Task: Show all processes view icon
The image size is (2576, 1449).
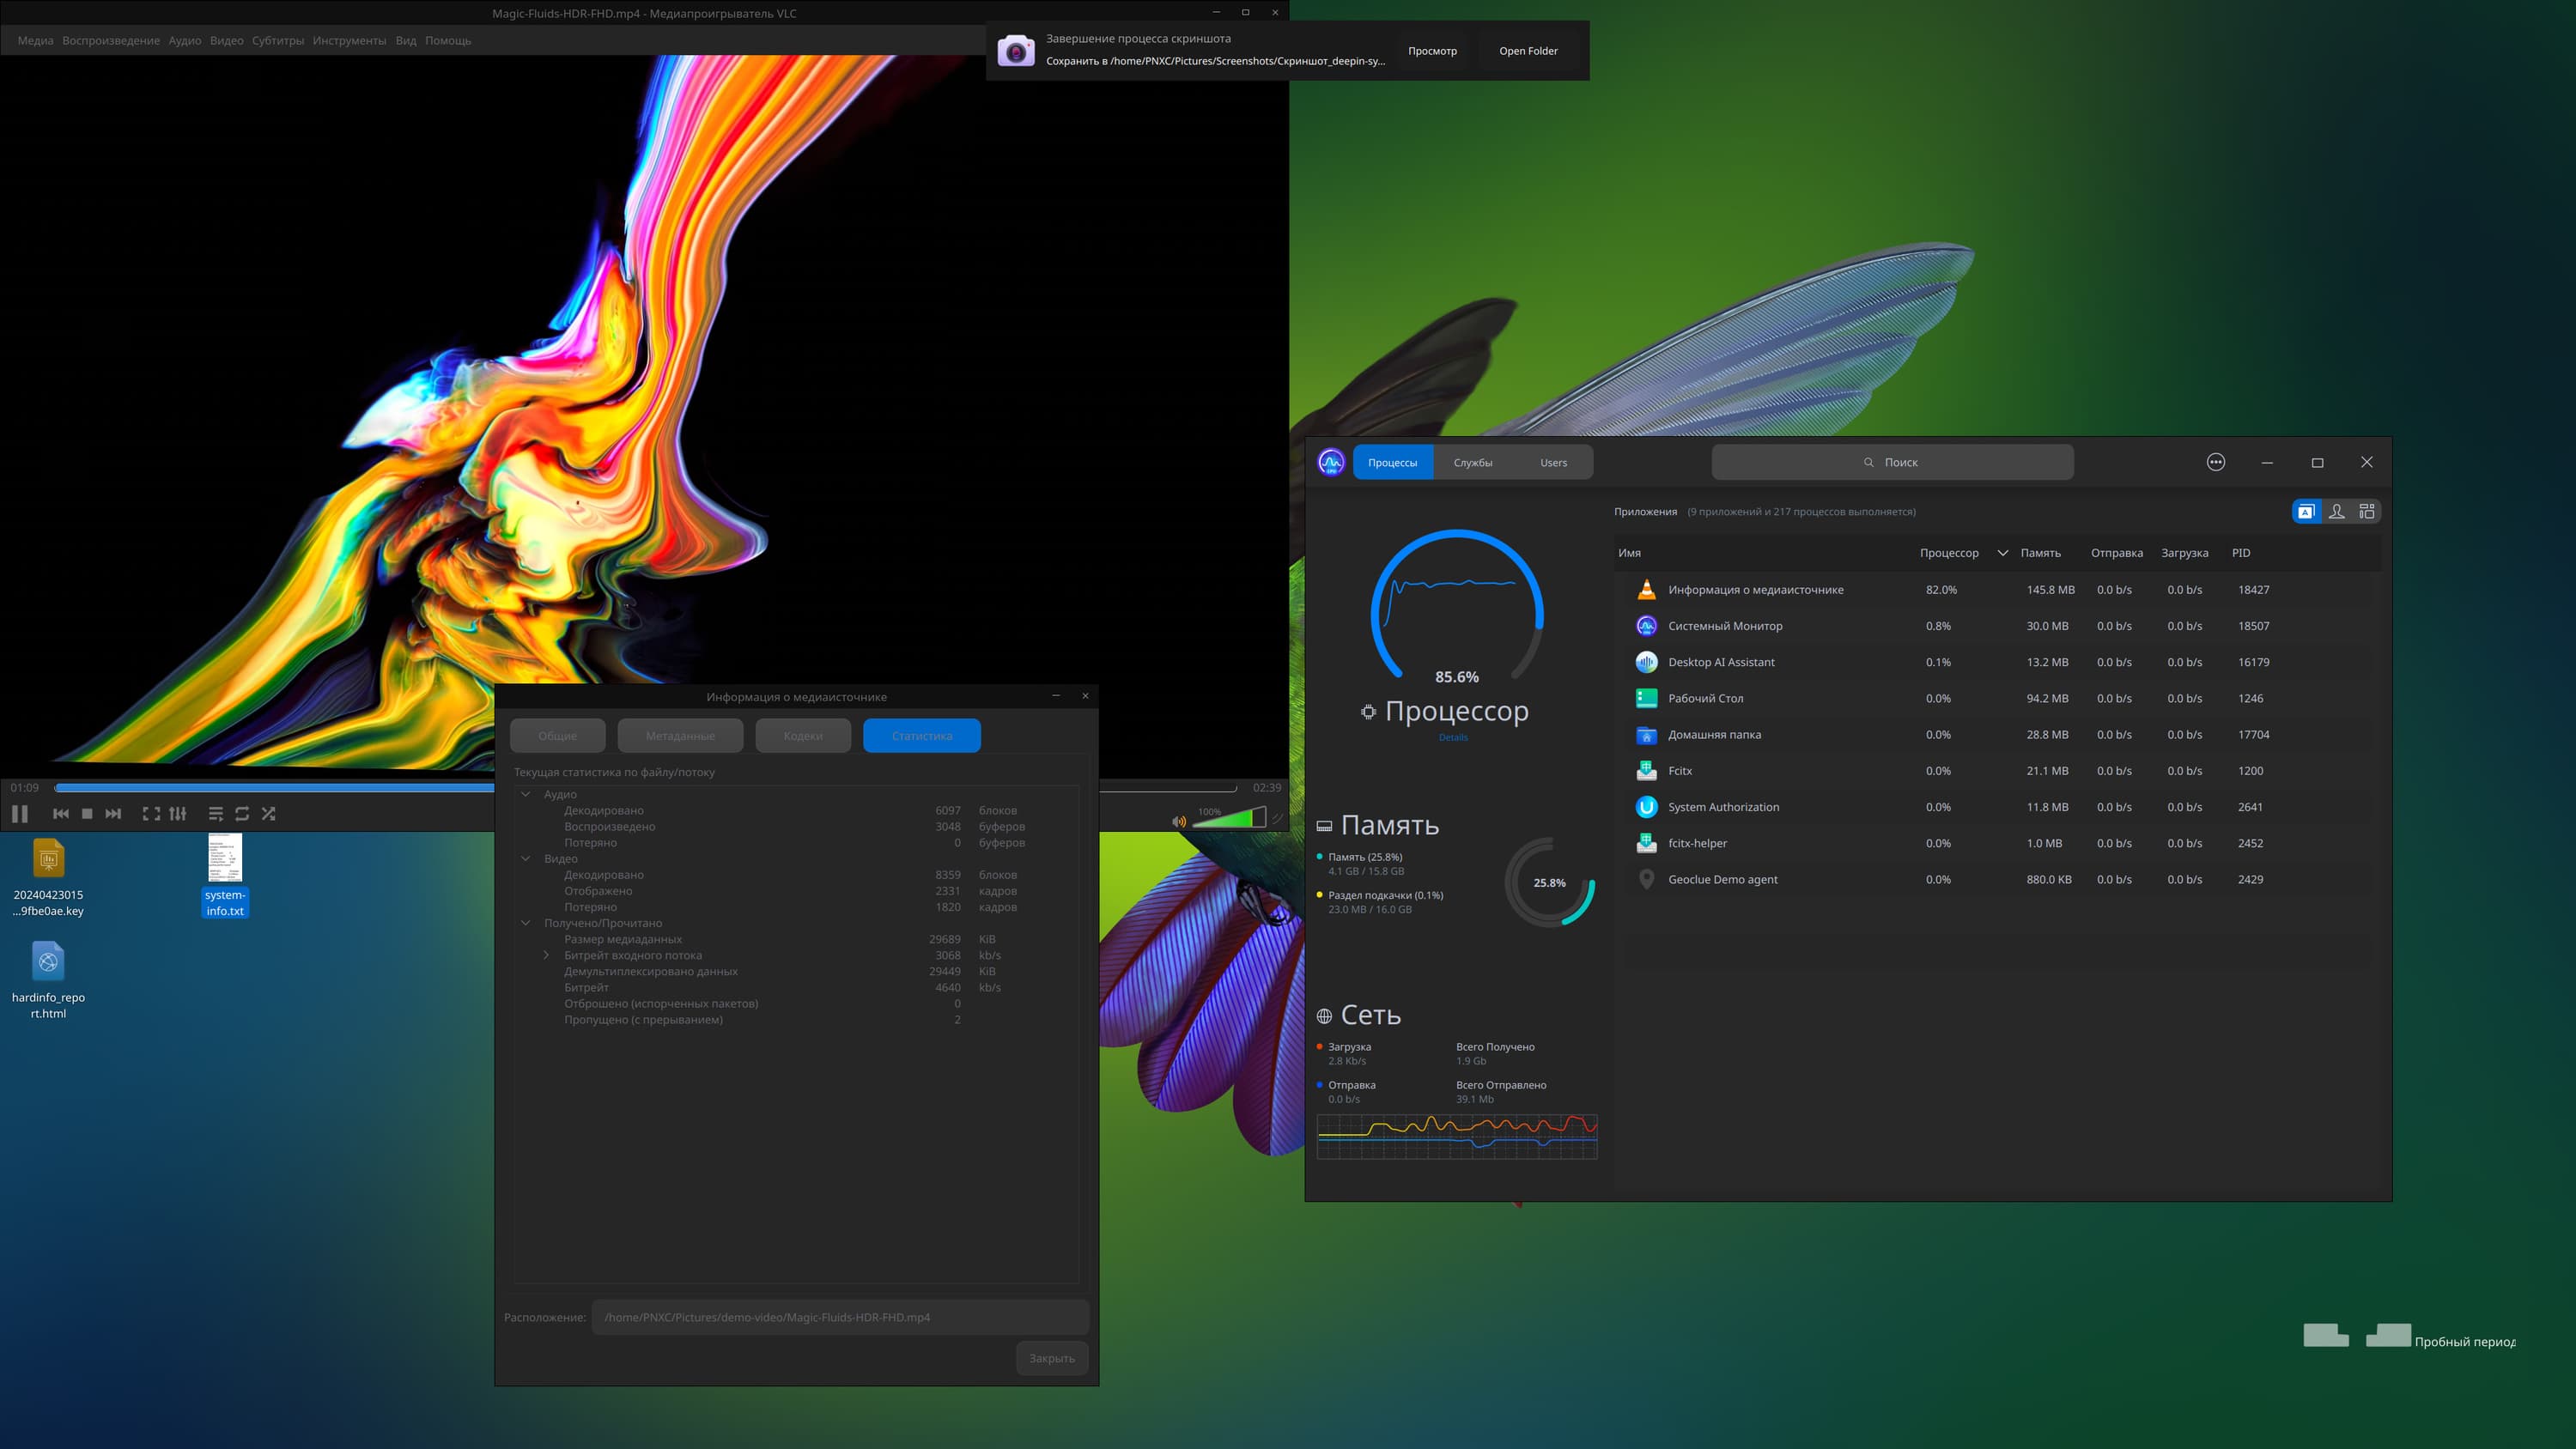Action: tap(2366, 511)
